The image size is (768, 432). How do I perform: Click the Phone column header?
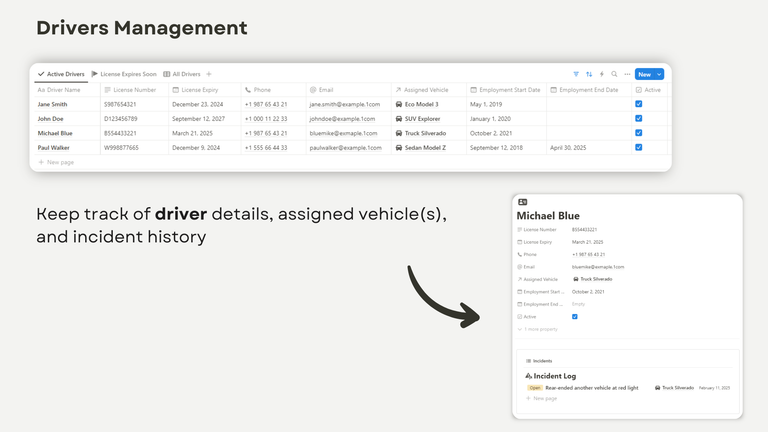tap(258, 90)
